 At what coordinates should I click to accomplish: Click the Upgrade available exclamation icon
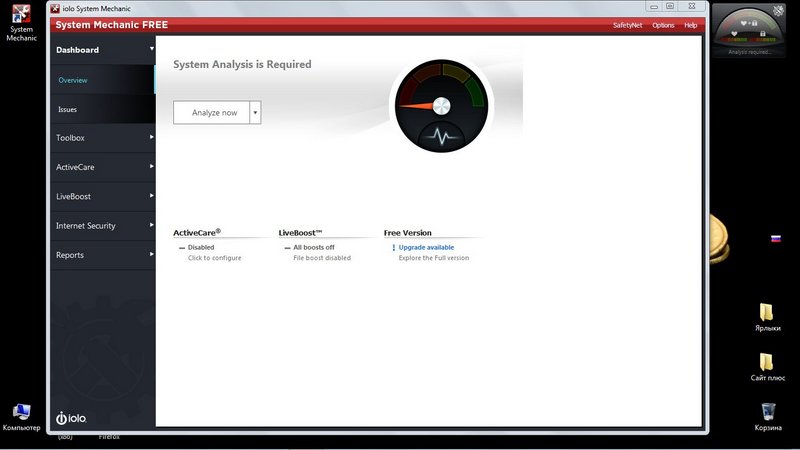393,247
